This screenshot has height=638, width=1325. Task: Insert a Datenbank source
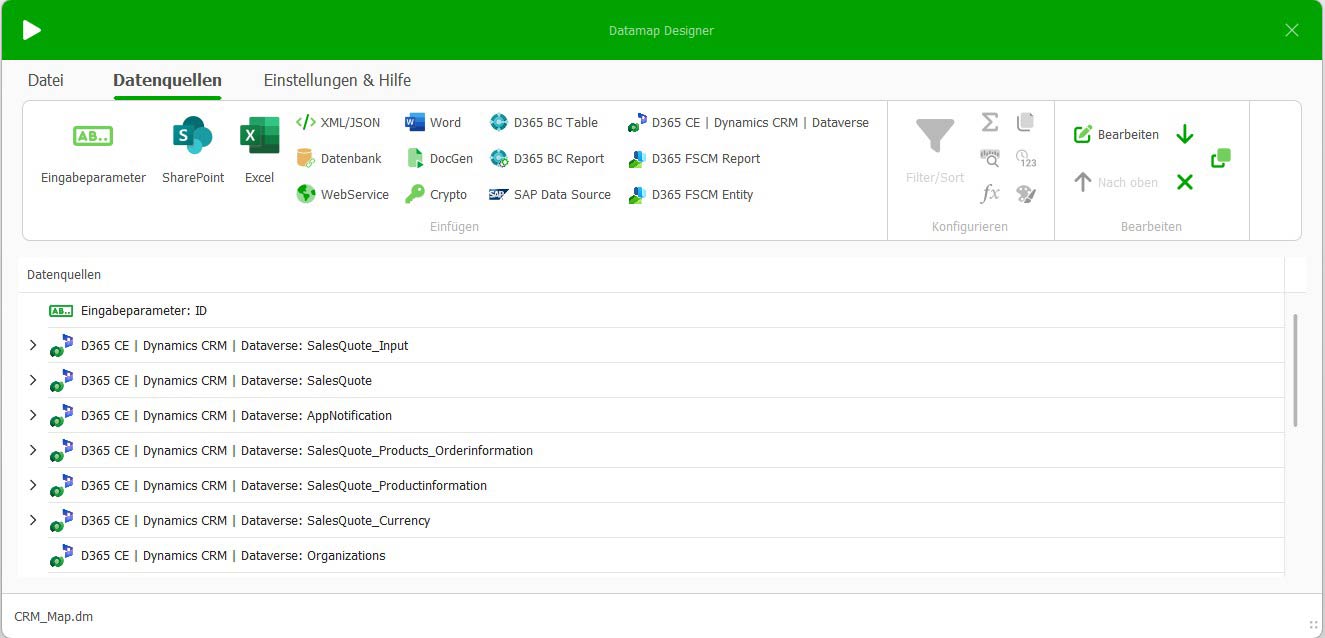click(x=339, y=159)
